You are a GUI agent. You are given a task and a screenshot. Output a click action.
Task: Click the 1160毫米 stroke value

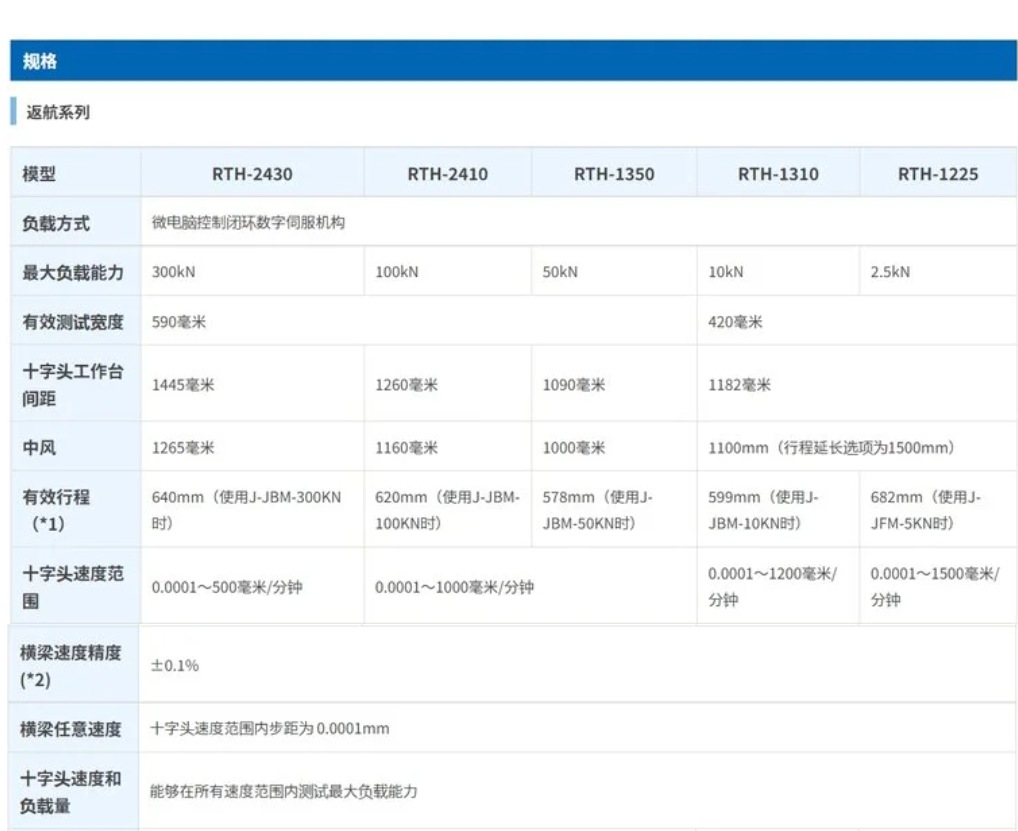[406, 448]
